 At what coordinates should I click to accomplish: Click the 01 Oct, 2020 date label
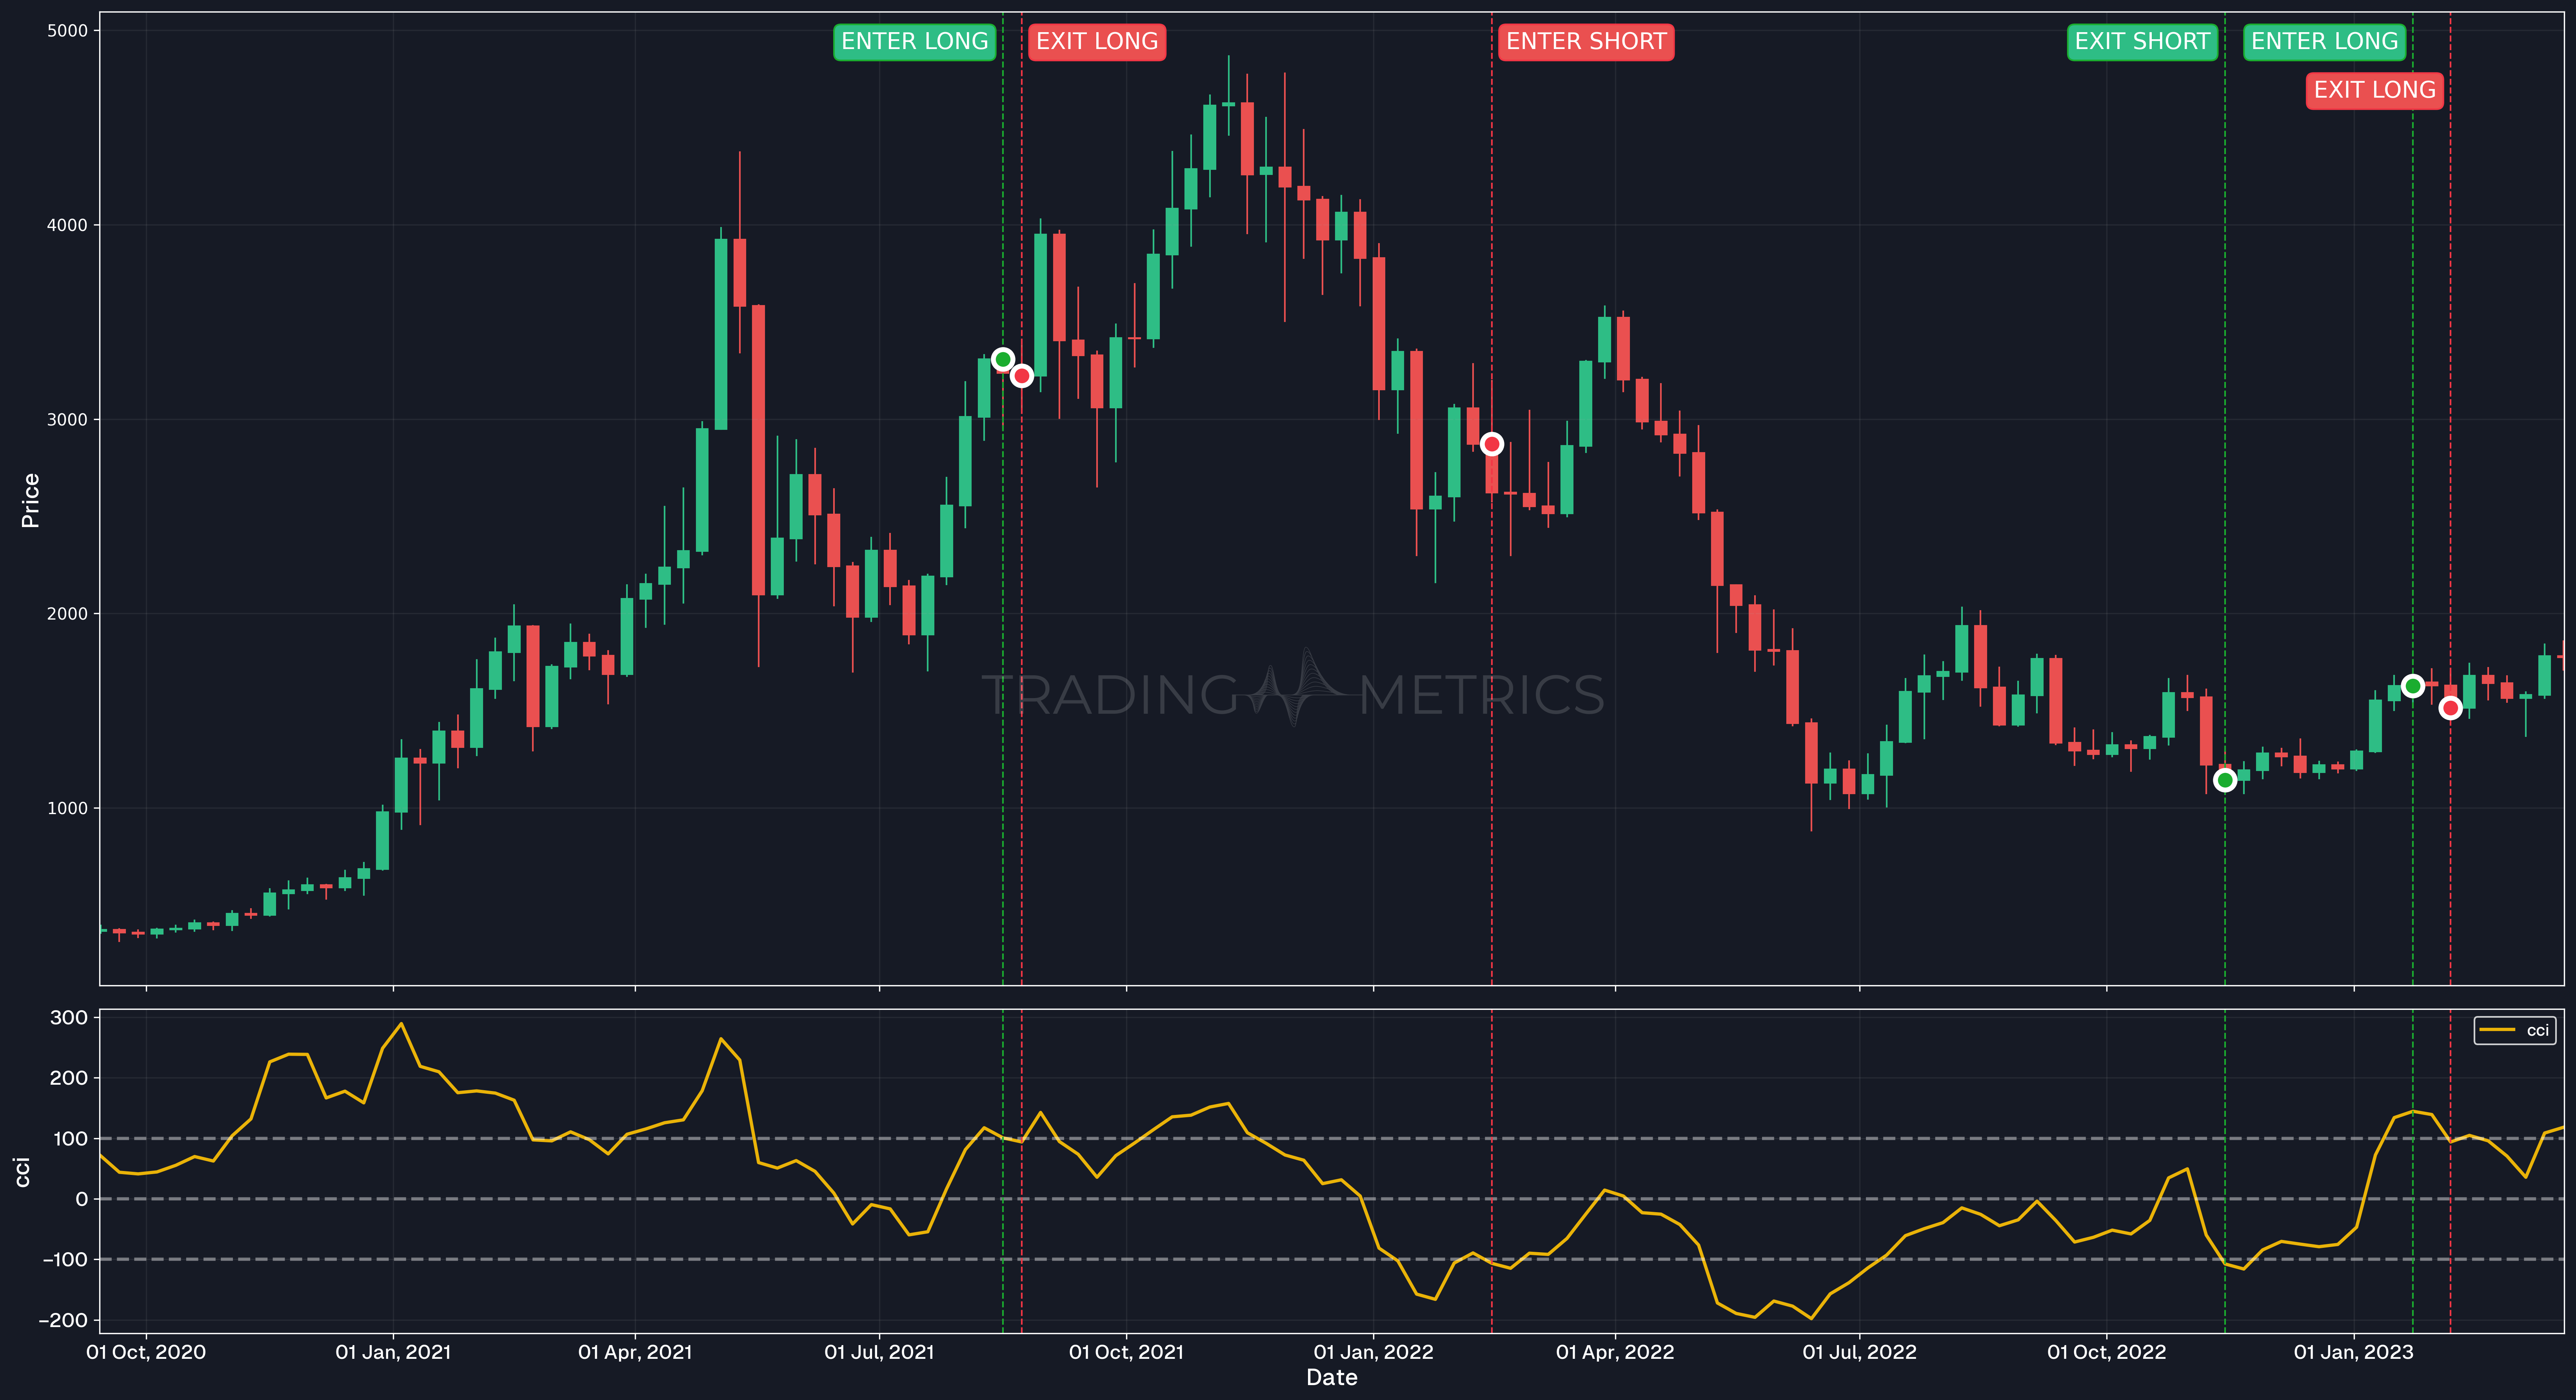point(146,1352)
